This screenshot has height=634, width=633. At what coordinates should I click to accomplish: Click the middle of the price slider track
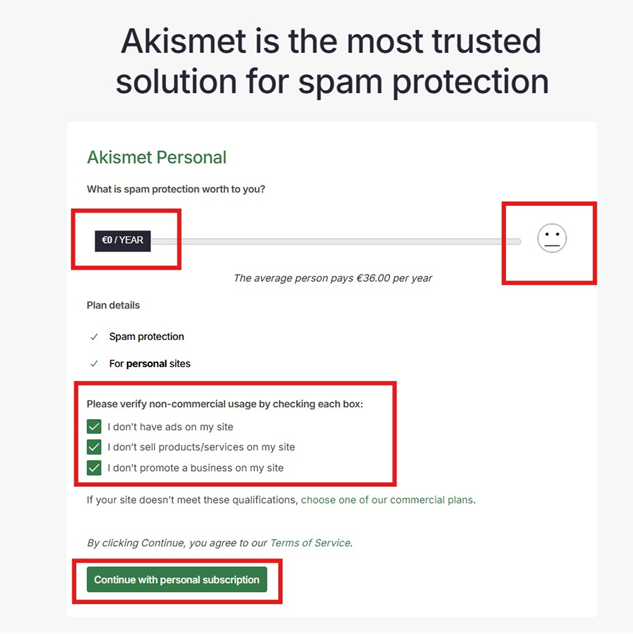tap(335, 241)
